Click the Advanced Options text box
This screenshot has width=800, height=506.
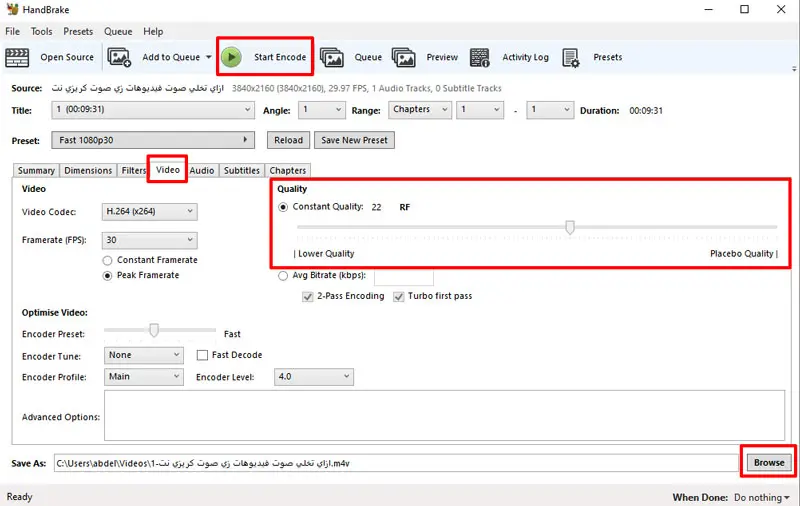tap(444, 415)
